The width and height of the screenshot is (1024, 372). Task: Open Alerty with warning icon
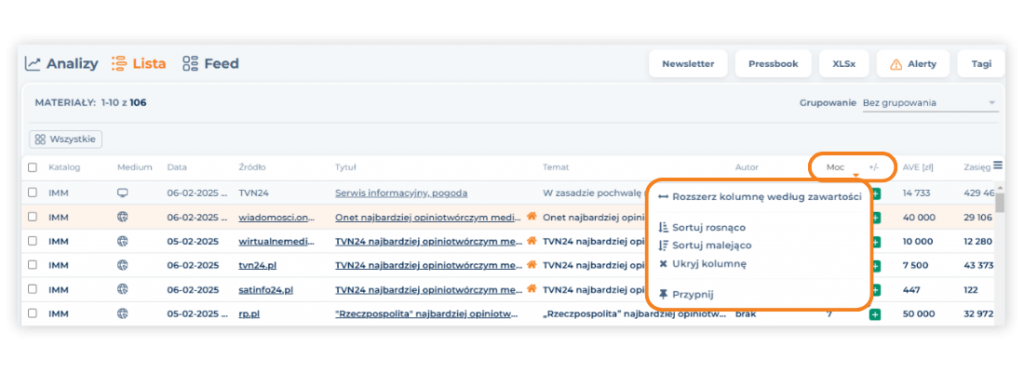click(913, 64)
